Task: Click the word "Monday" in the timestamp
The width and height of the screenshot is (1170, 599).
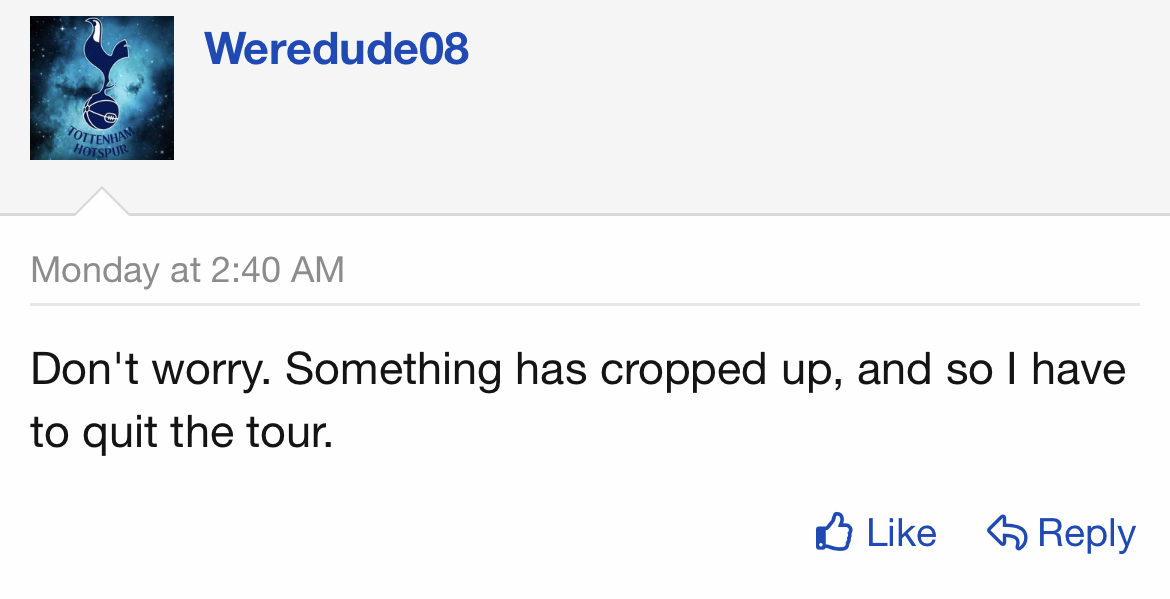Action: tap(95, 270)
